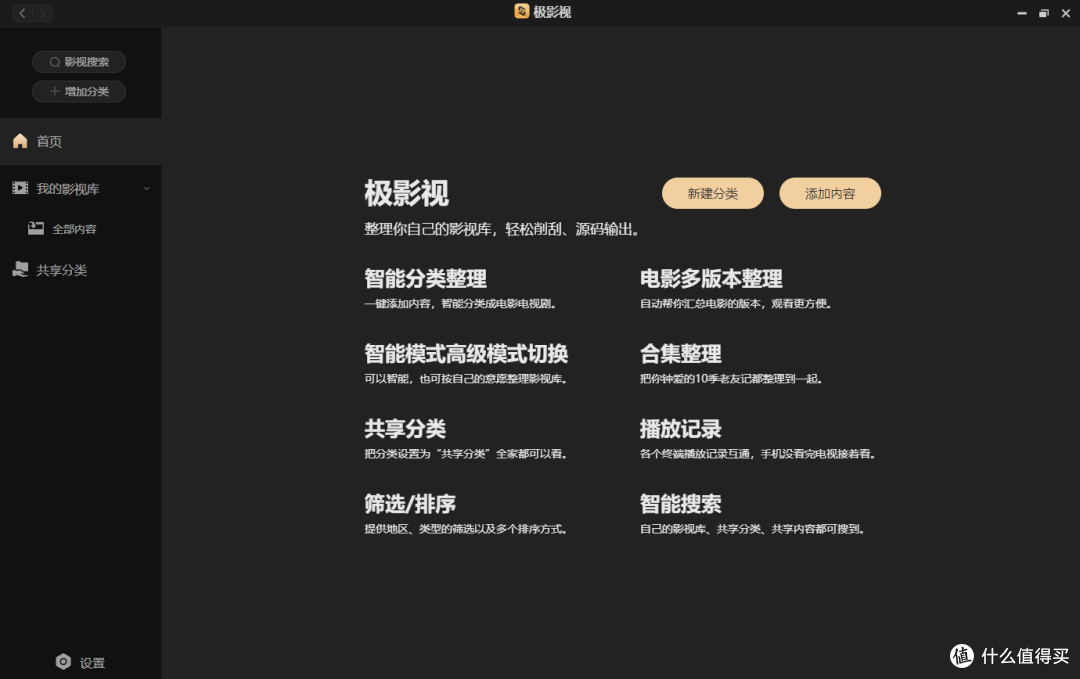This screenshot has width=1080, height=679.
Task: Click the 新建分类 button
Action: coord(713,194)
